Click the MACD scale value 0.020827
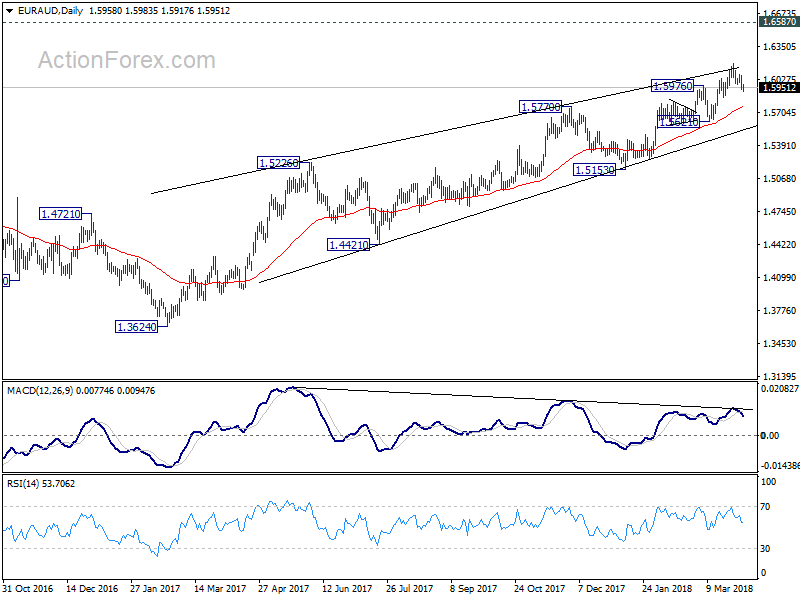 [x=780, y=389]
